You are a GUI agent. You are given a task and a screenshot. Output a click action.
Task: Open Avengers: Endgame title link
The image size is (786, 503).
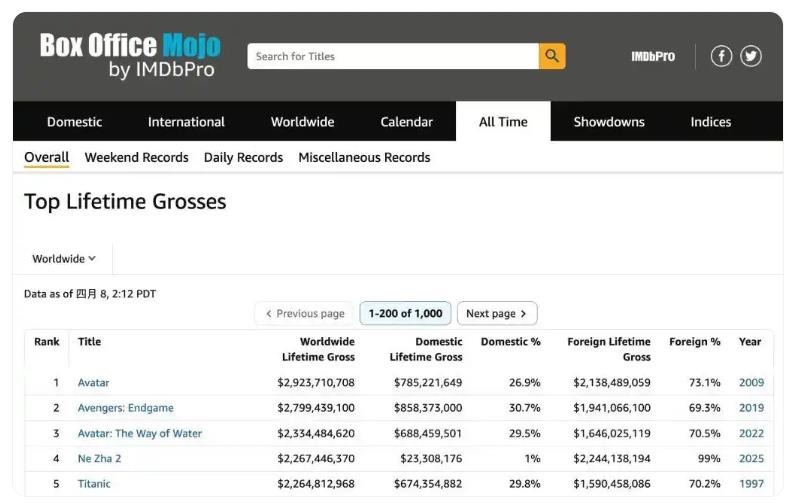pos(126,408)
